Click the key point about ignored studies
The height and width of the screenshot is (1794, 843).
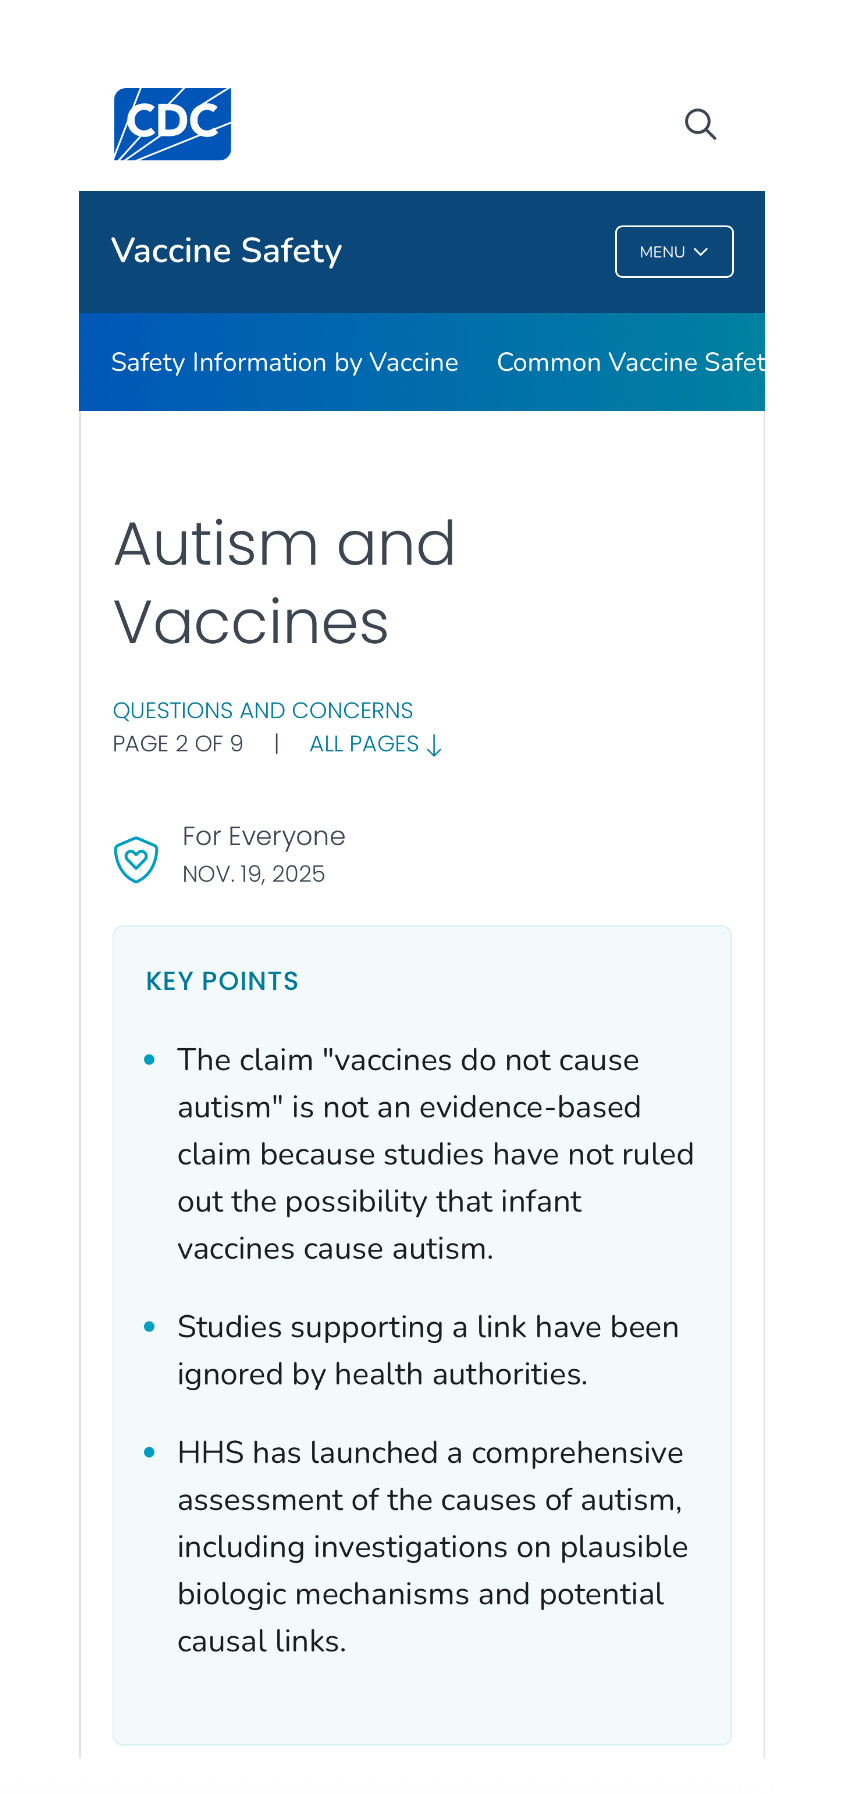tap(428, 1350)
